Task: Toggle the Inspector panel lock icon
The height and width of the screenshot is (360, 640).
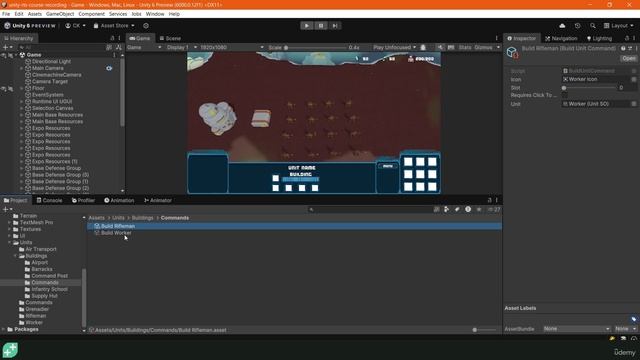Action: (x=627, y=38)
